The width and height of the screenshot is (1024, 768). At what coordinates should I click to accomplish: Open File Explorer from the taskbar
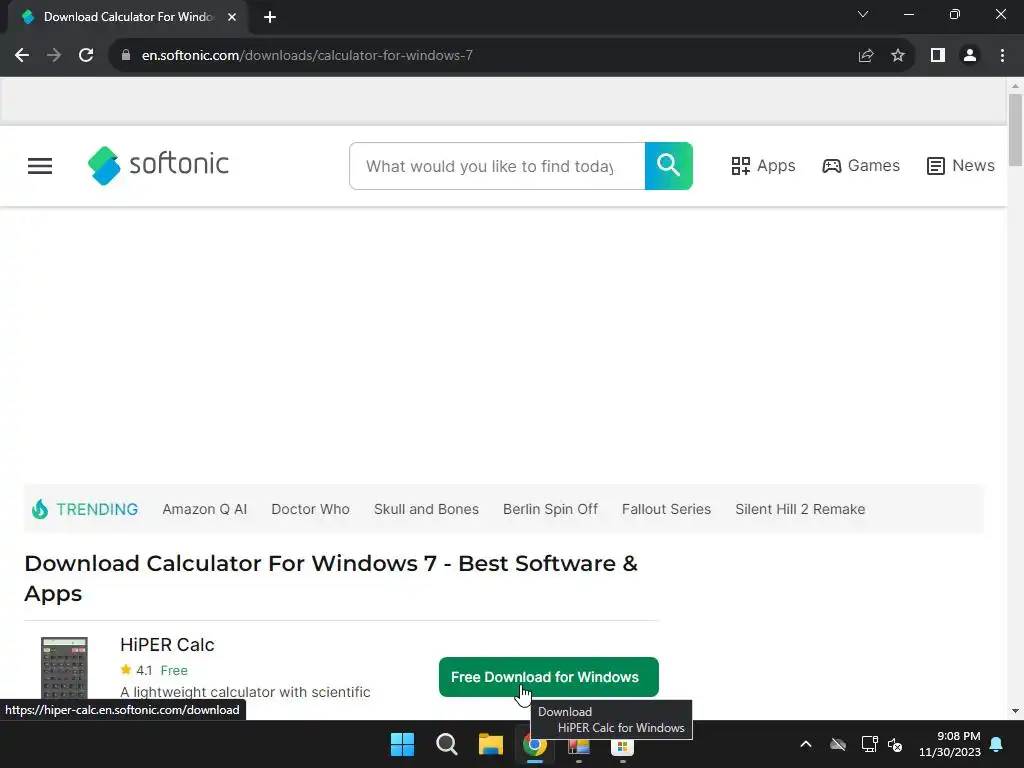[x=490, y=744]
